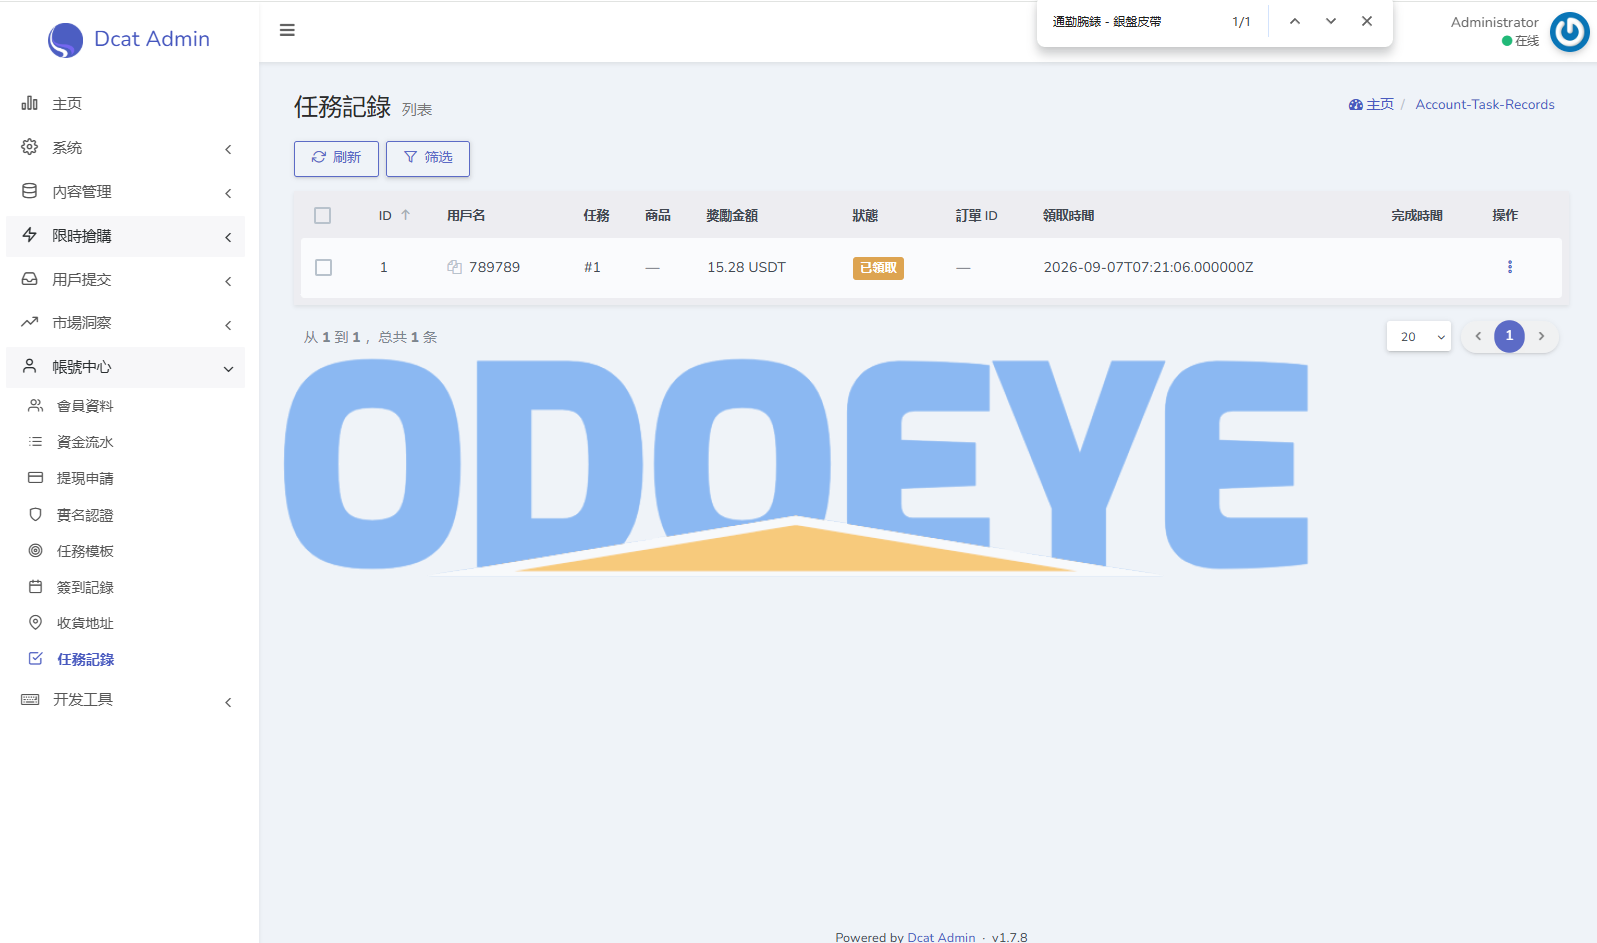Screen dimensions: 1597x943
Task: Click the Administrator username label
Action: click(x=1494, y=22)
